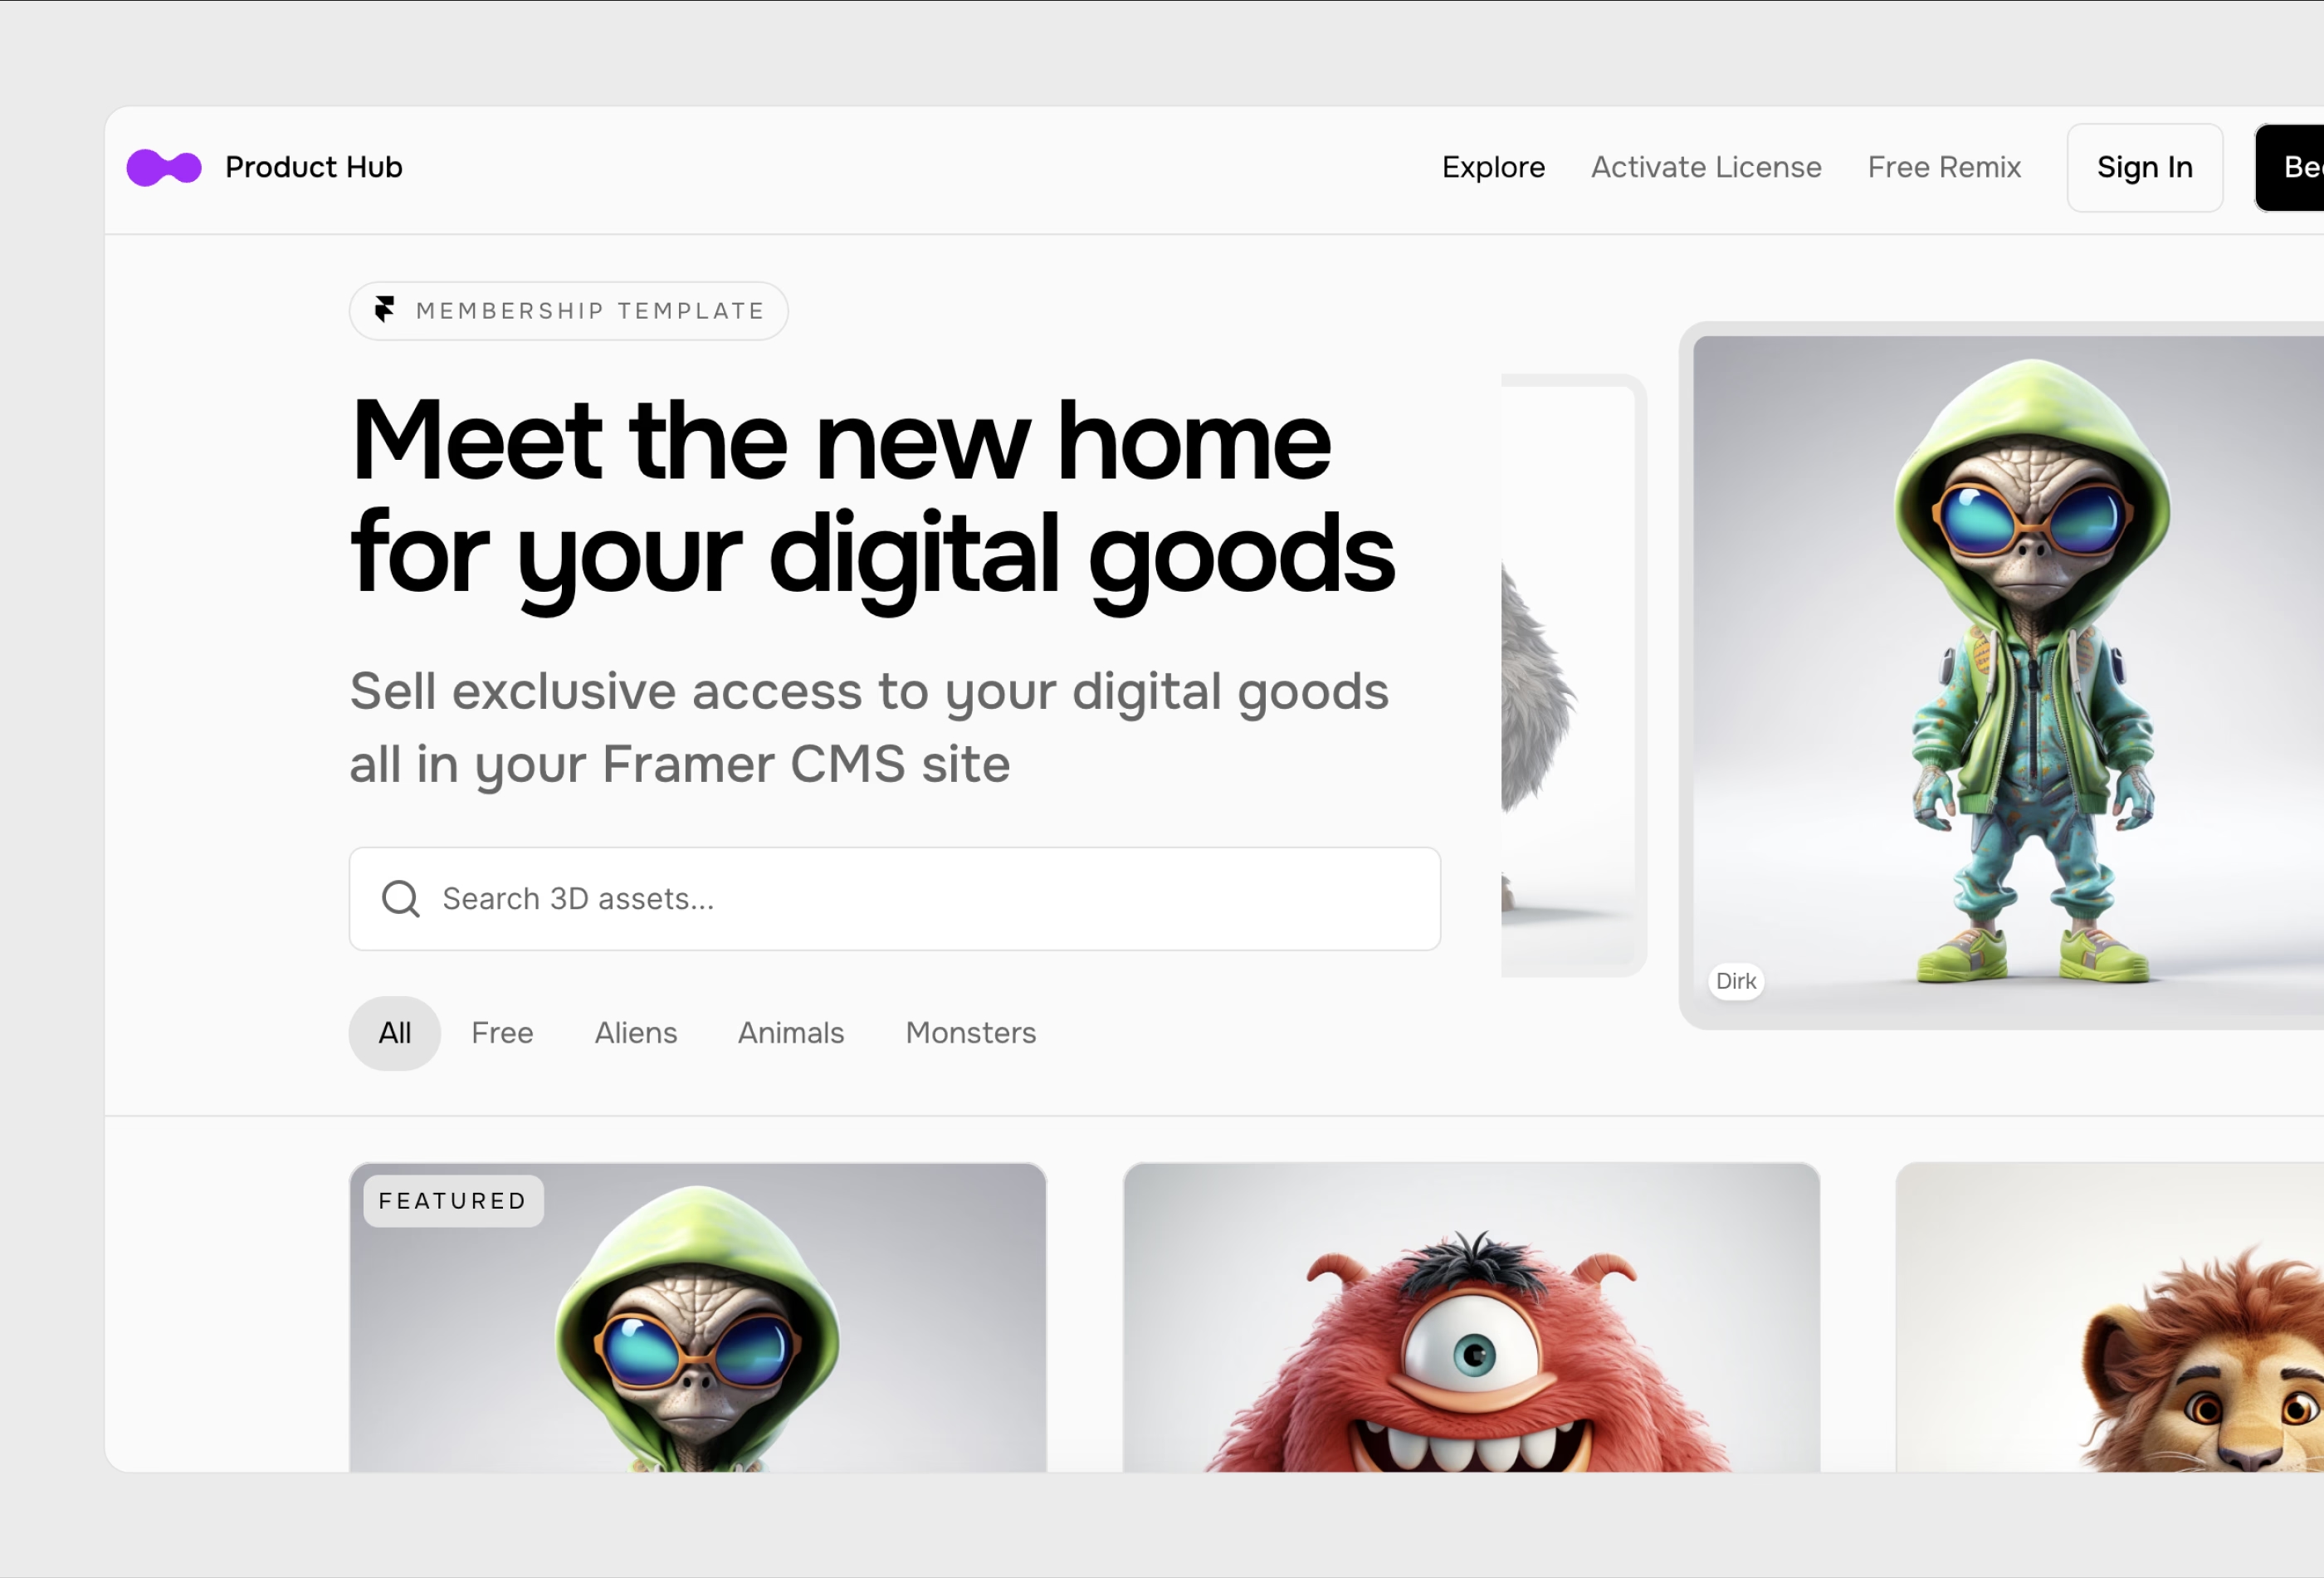The height and width of the screenshot is (1578, 2324).
Task: Click the Free filter category icon
Action: (x=502, y=1033)
